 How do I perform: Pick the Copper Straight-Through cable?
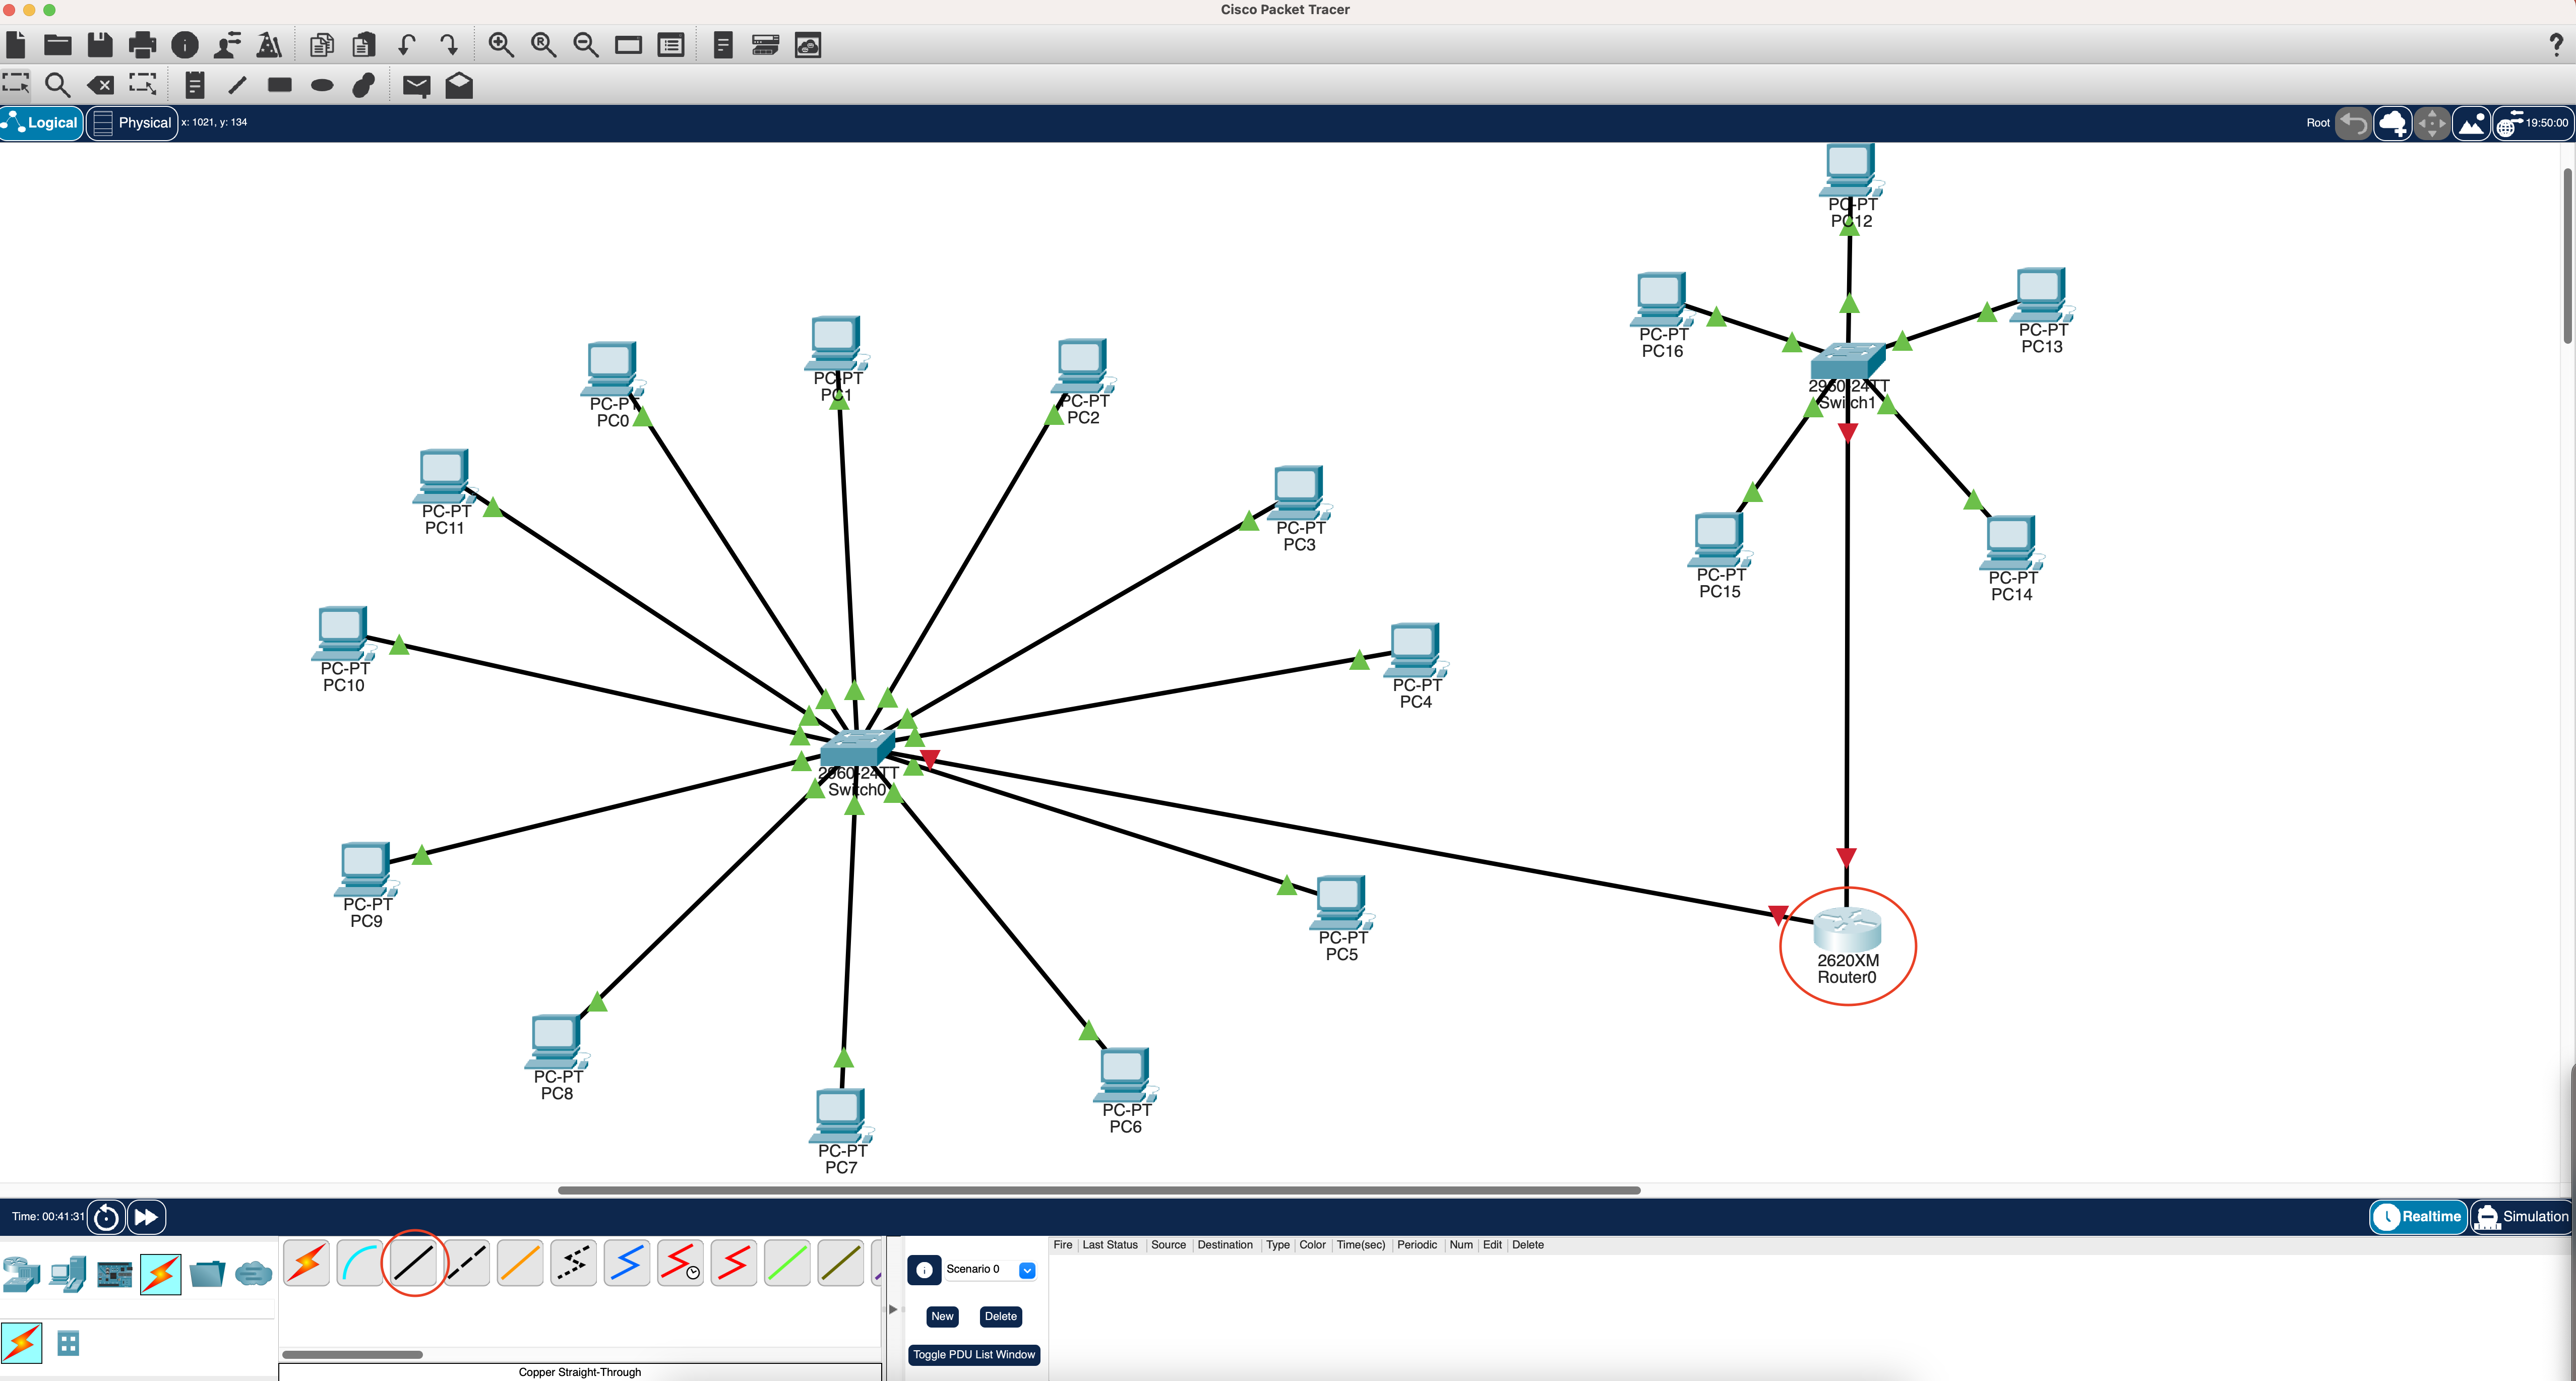tap(413, 1263)
